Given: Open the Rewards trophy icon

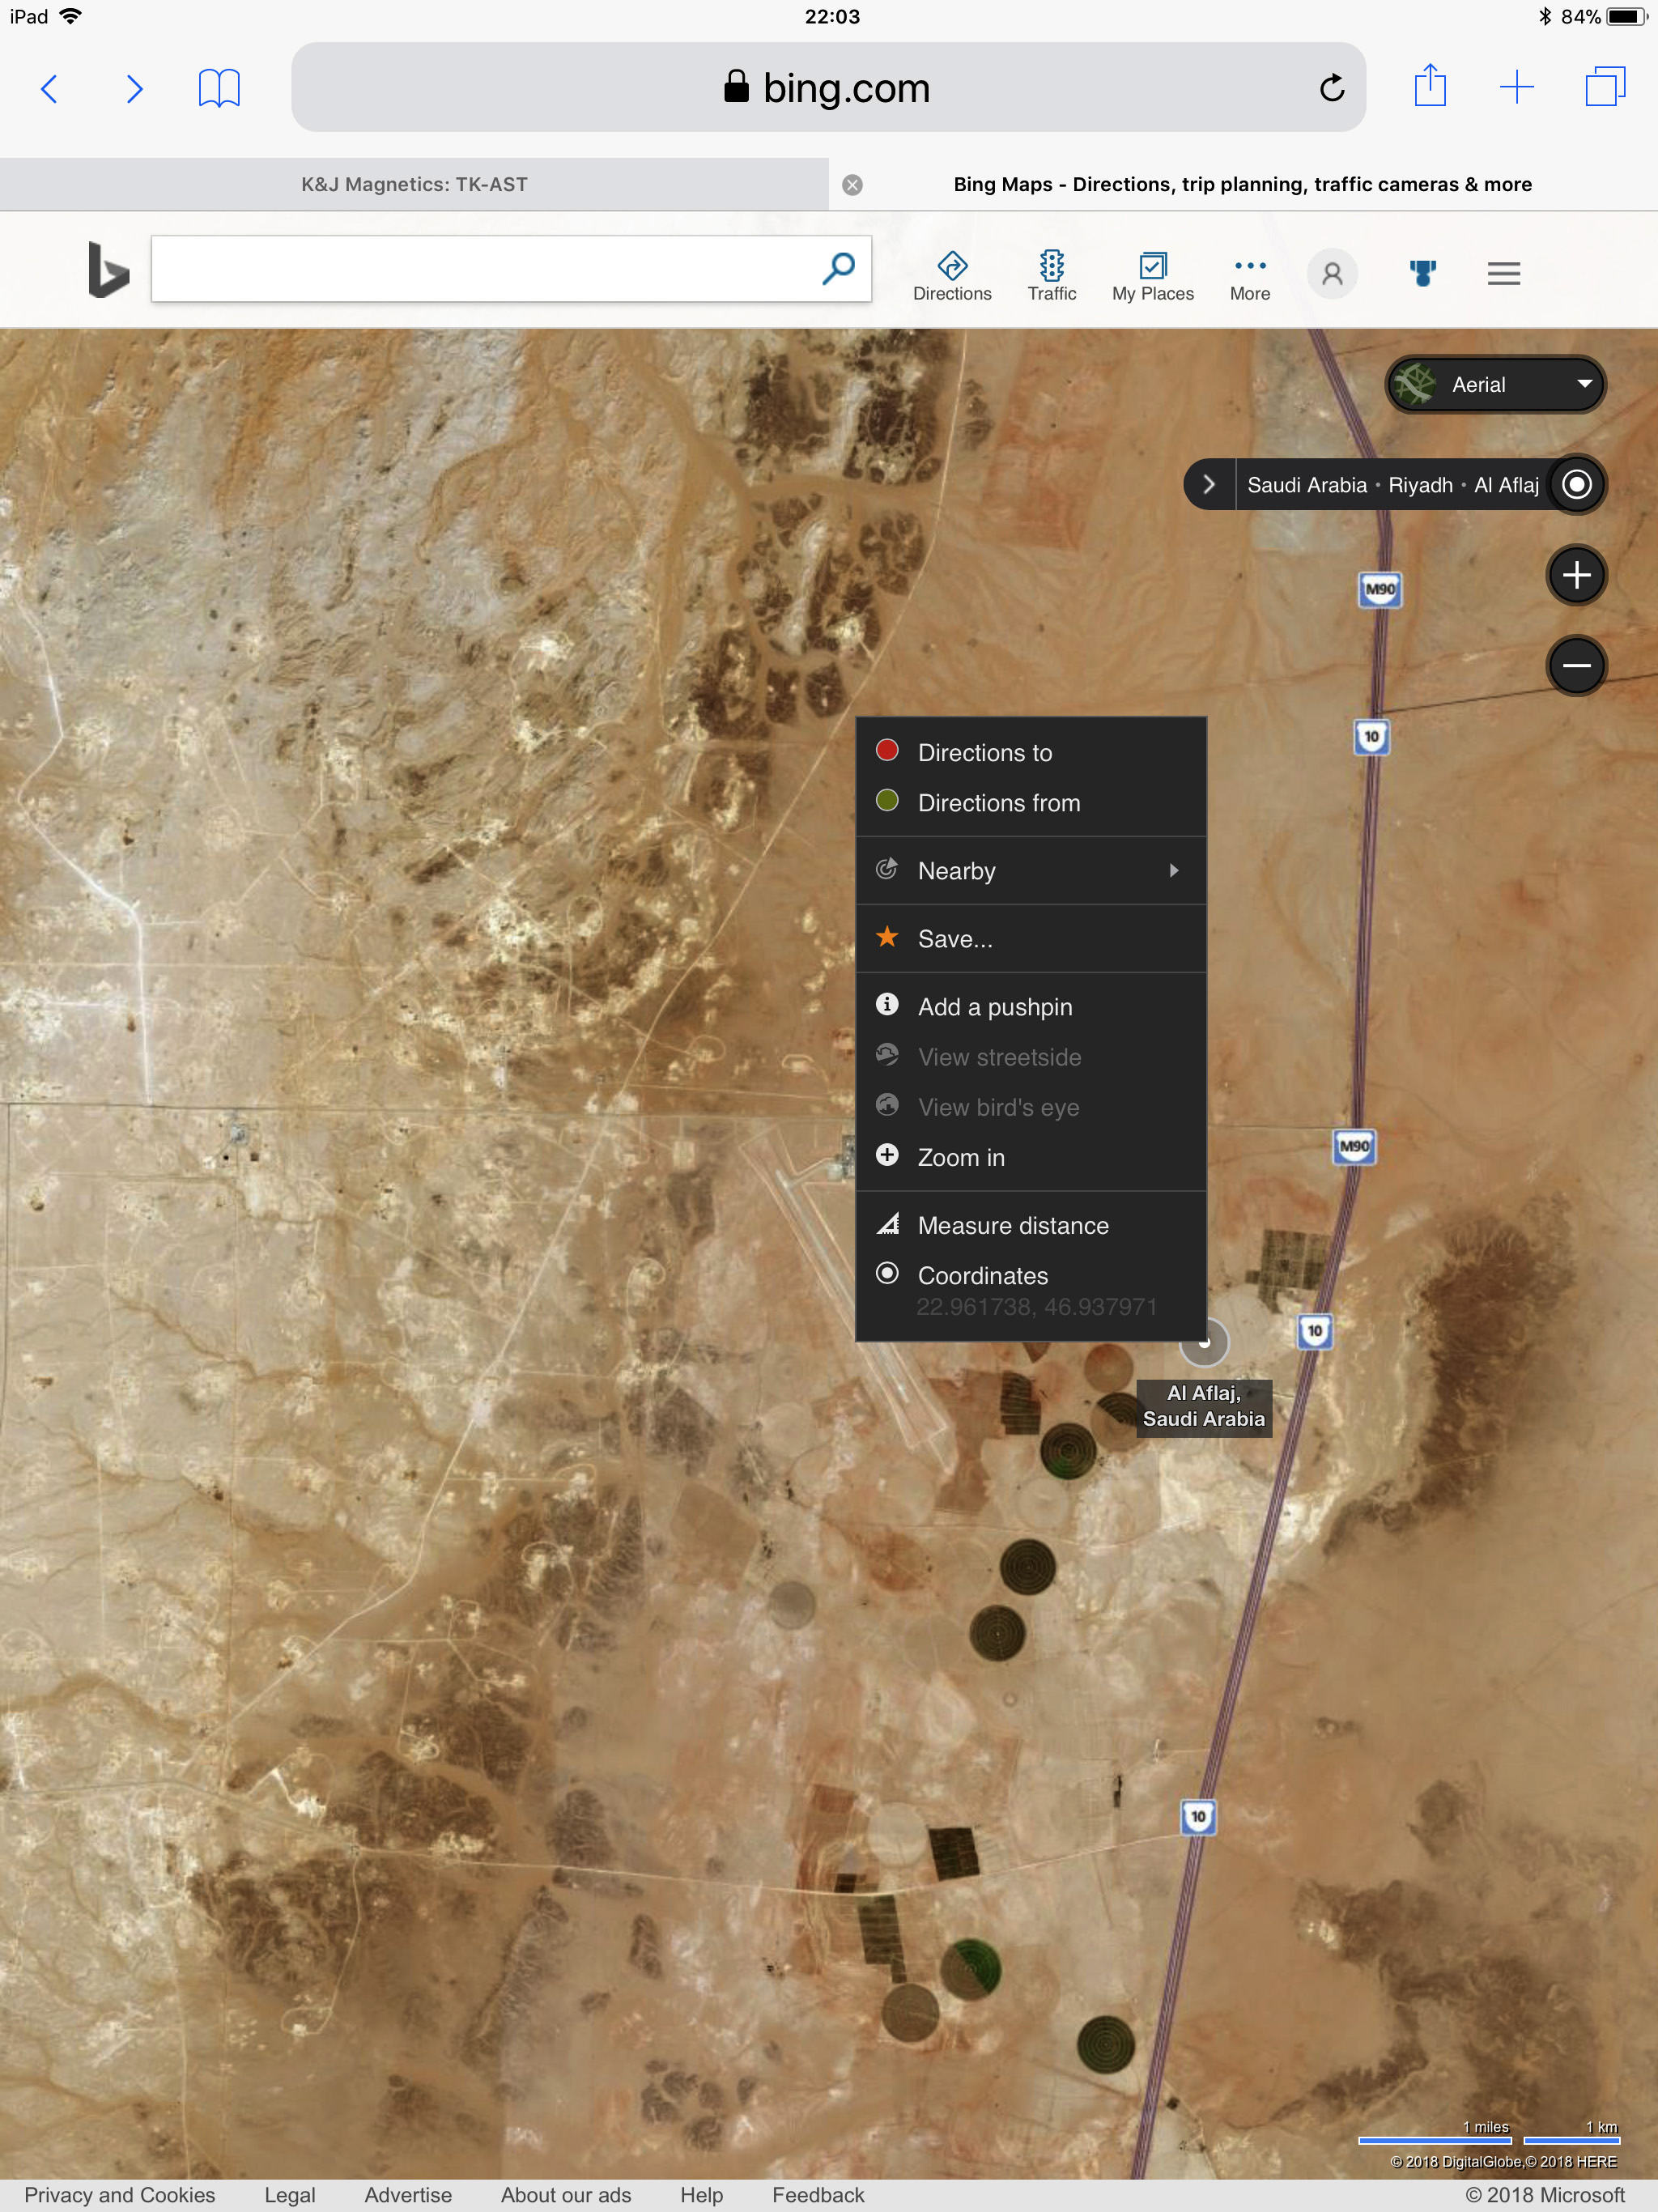Looking at the screenshot, I should (x=1422, y=273).
